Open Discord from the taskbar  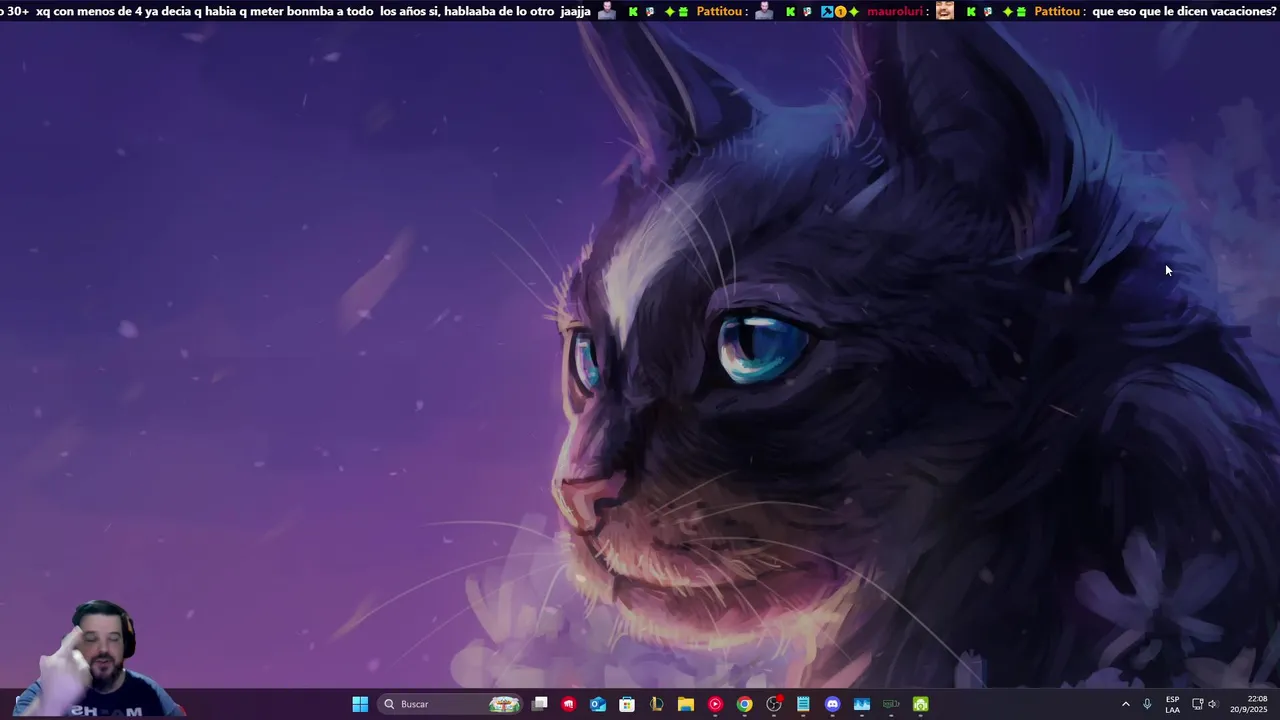[x=832, y=704]
